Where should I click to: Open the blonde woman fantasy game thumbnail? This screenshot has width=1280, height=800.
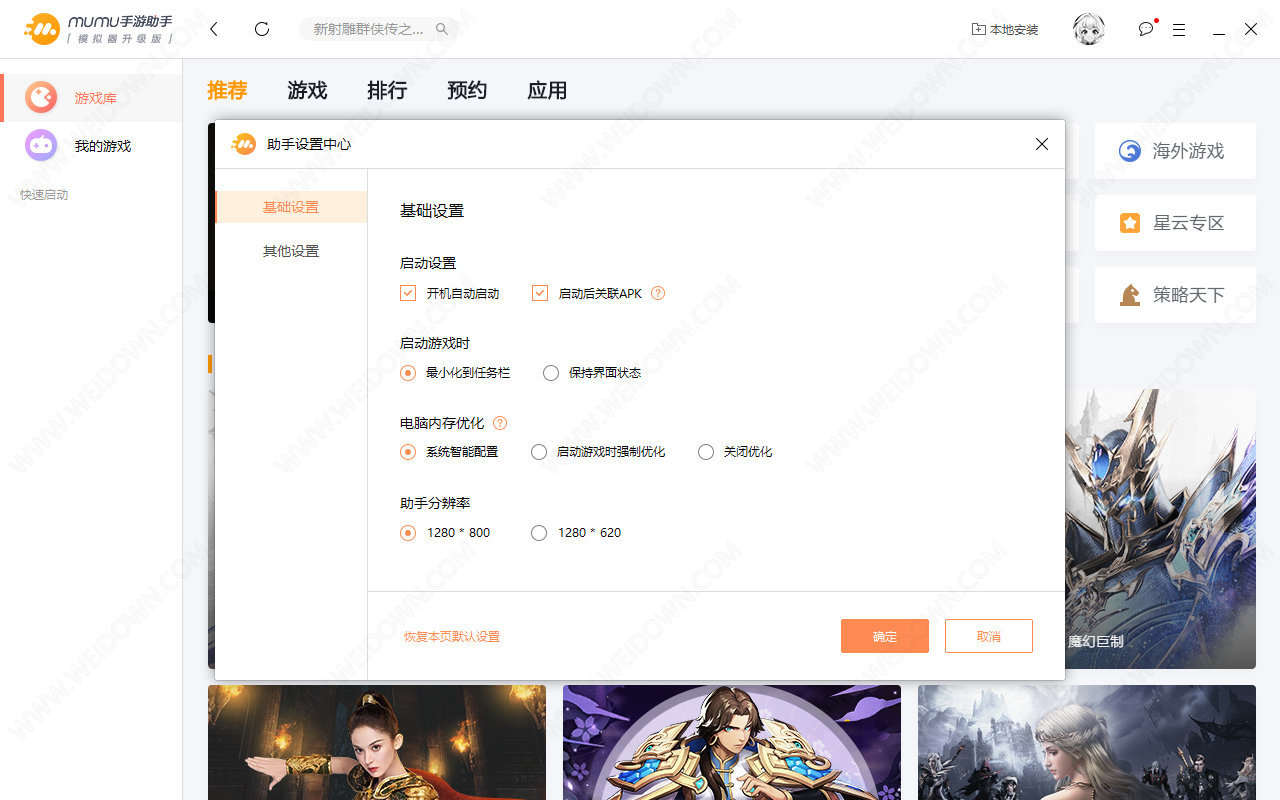click(1087, 742)
